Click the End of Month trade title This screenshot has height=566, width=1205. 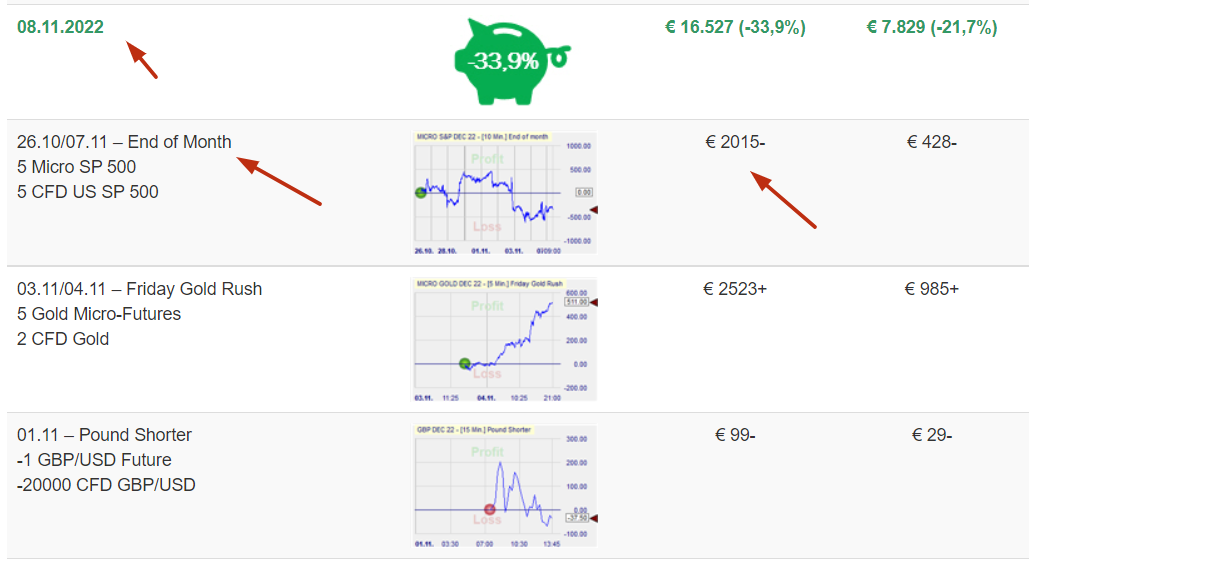(x=124, y=142)
